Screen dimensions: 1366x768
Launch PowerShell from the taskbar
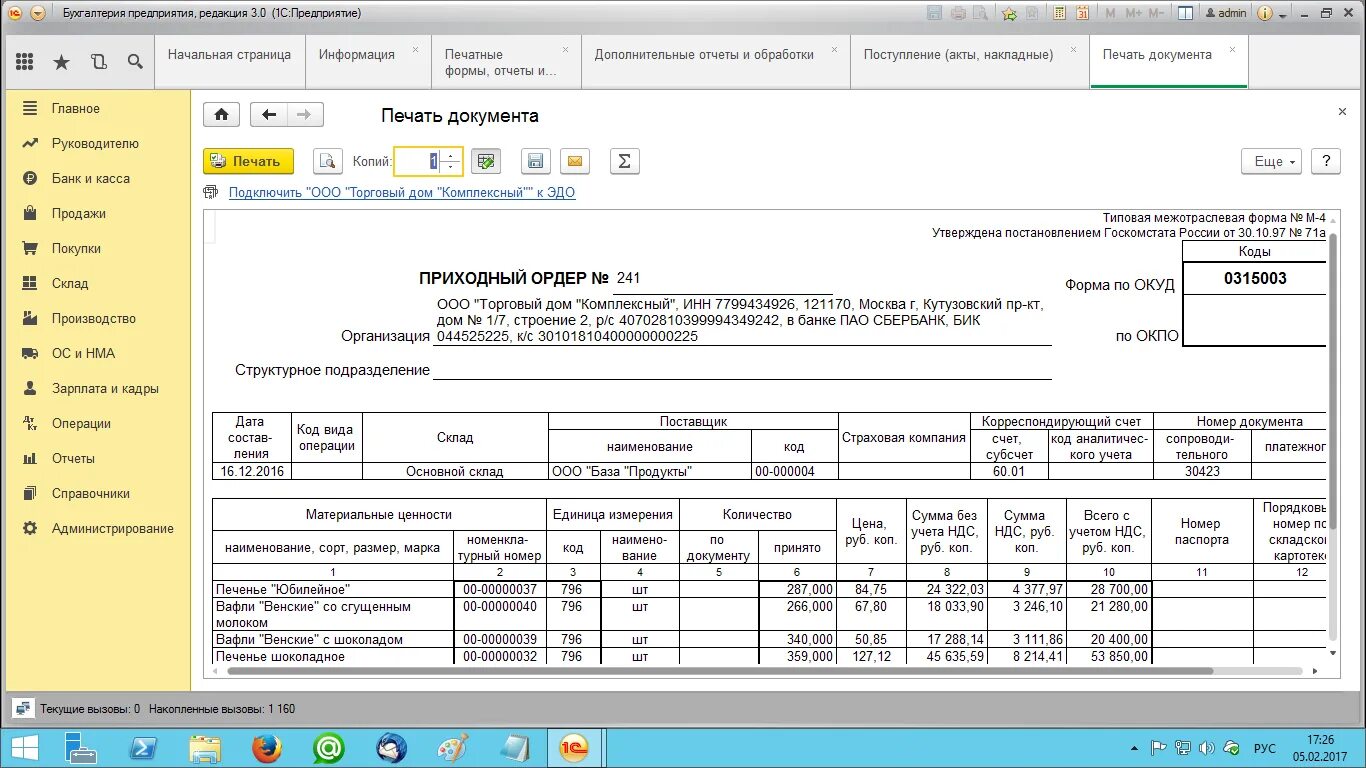click(143, 748)
